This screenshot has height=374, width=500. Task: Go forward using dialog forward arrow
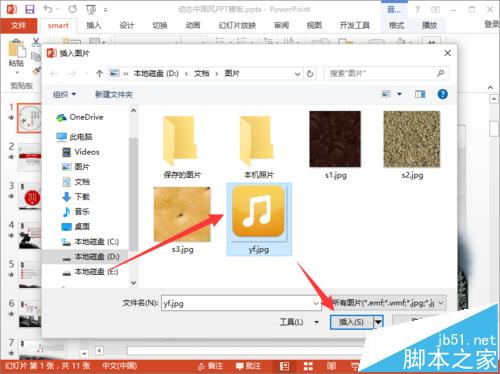pos(72,73)
